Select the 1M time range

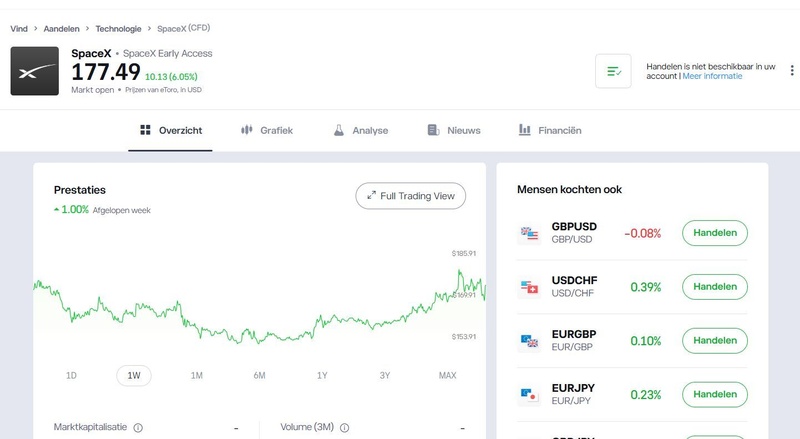(196, 376)
